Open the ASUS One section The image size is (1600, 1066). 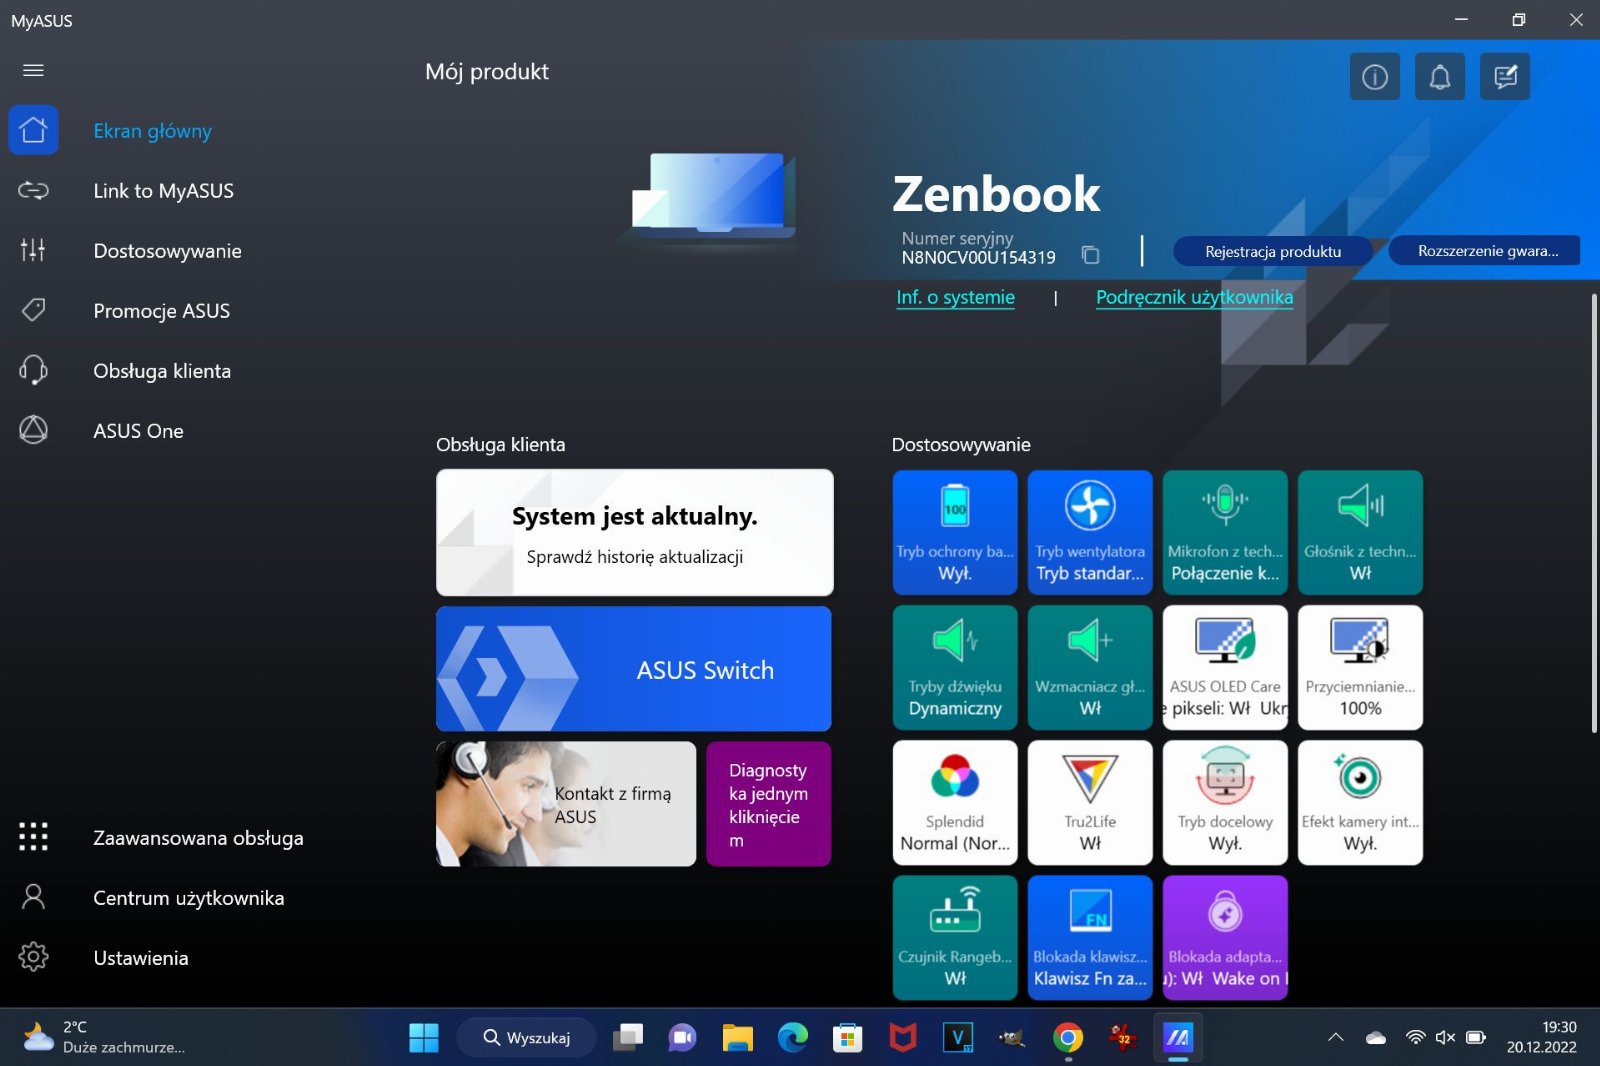138,431
